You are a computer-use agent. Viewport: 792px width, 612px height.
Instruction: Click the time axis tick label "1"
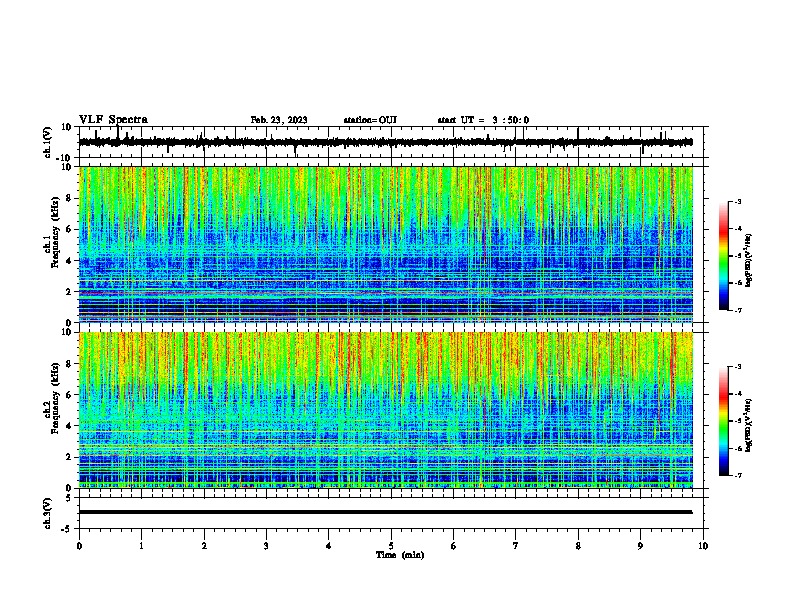[x=141, y=546]
